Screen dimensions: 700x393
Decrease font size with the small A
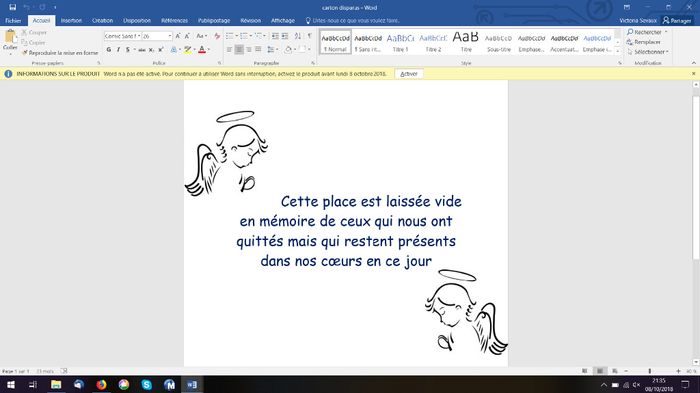coord(187,36)
